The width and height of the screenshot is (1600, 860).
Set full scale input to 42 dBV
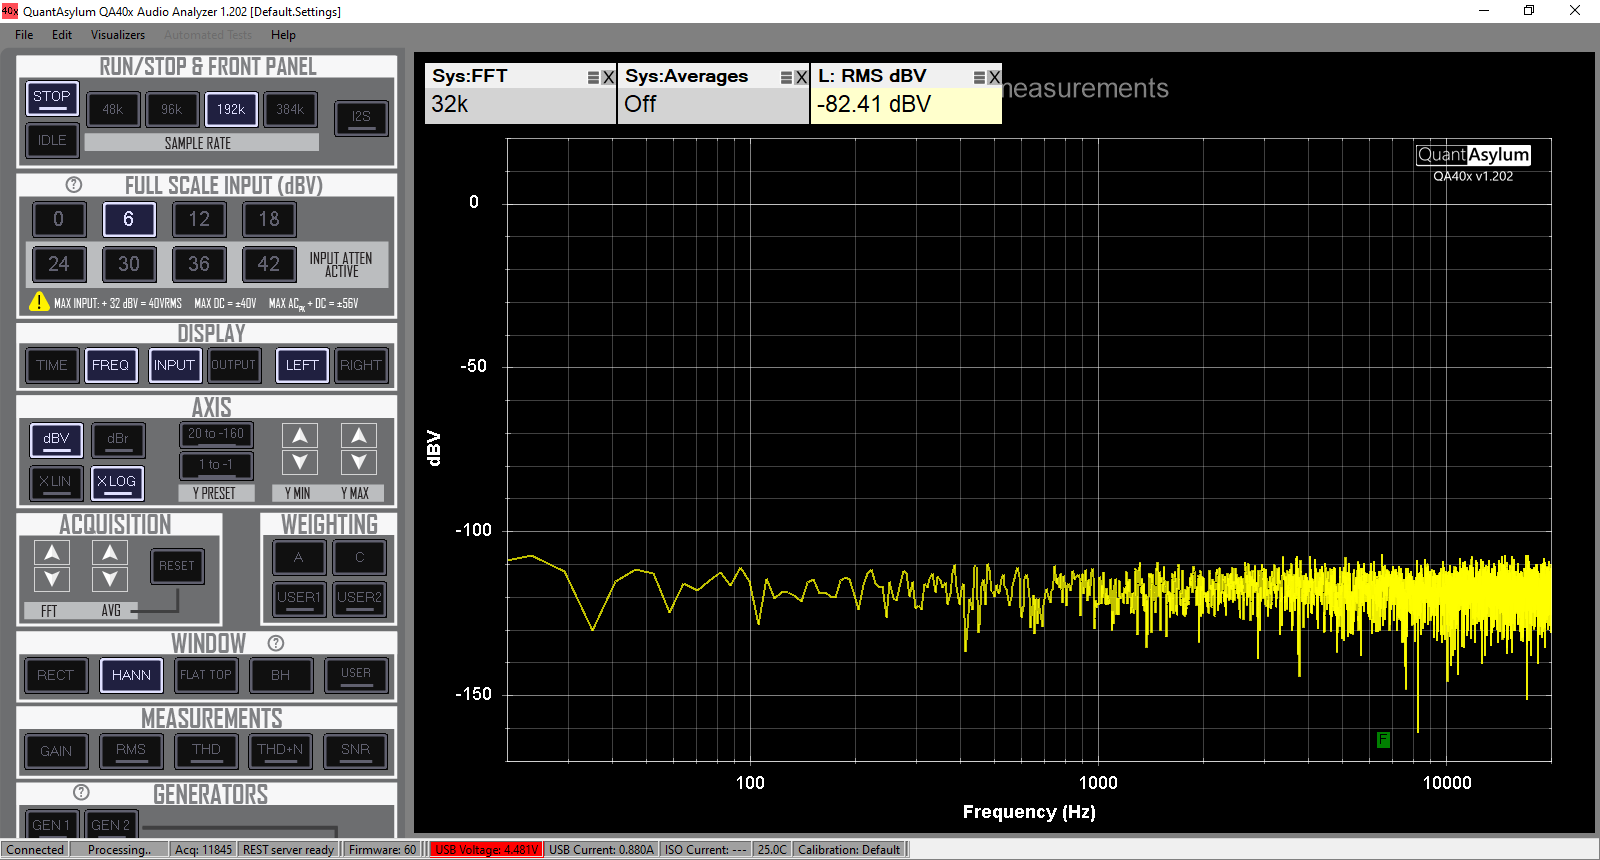(x=269, y=264)
